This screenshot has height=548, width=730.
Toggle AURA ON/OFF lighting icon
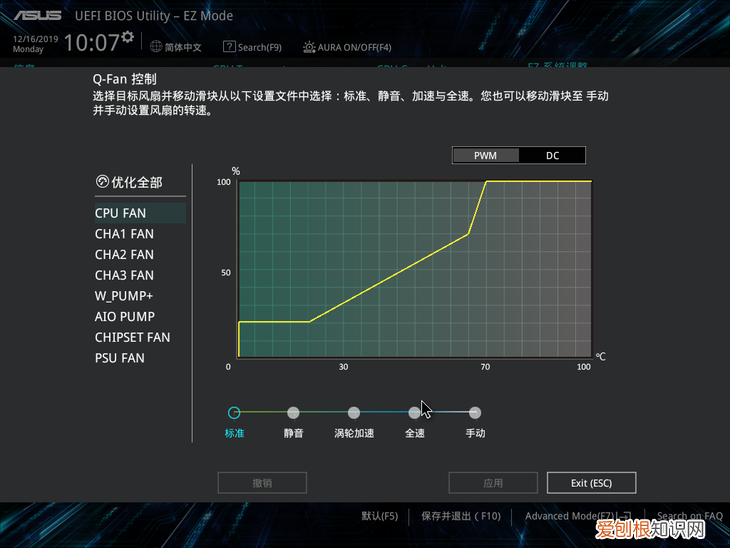pos(310,46)
